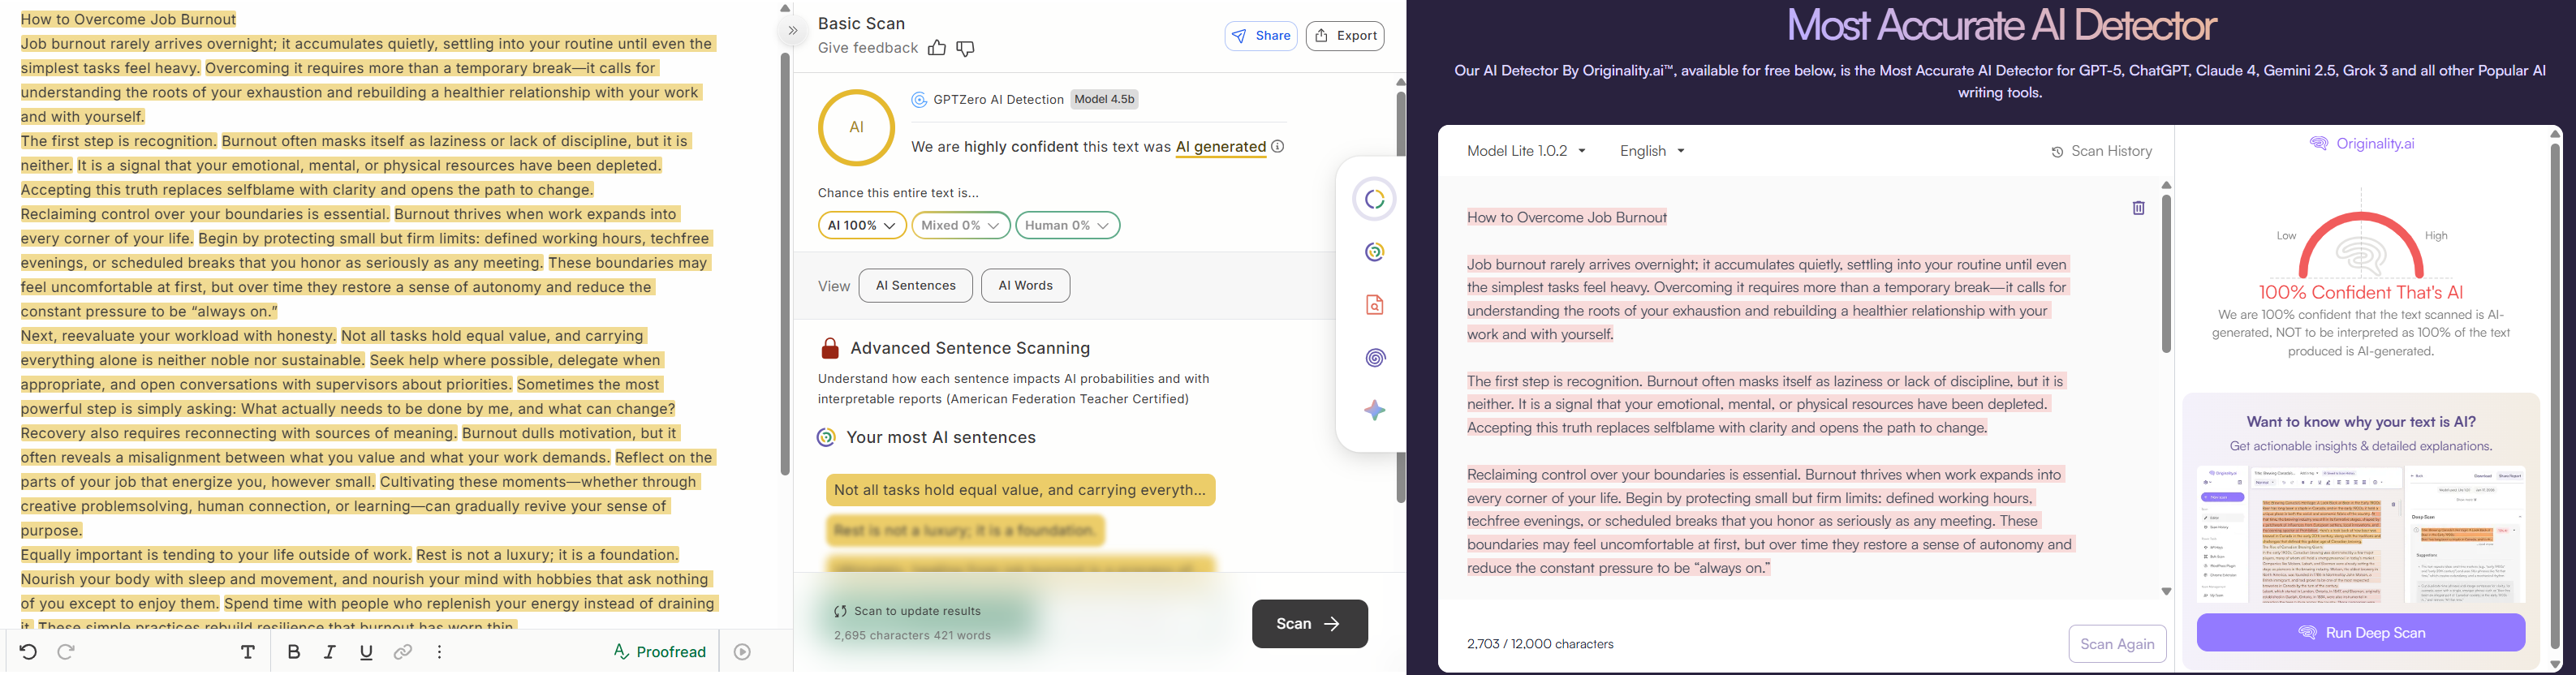Image resolution: width=2576 pixels, height=675 pixels.
Task: Click the Originality.ai text area scrollbar
Action: [x=2166, y=273]
